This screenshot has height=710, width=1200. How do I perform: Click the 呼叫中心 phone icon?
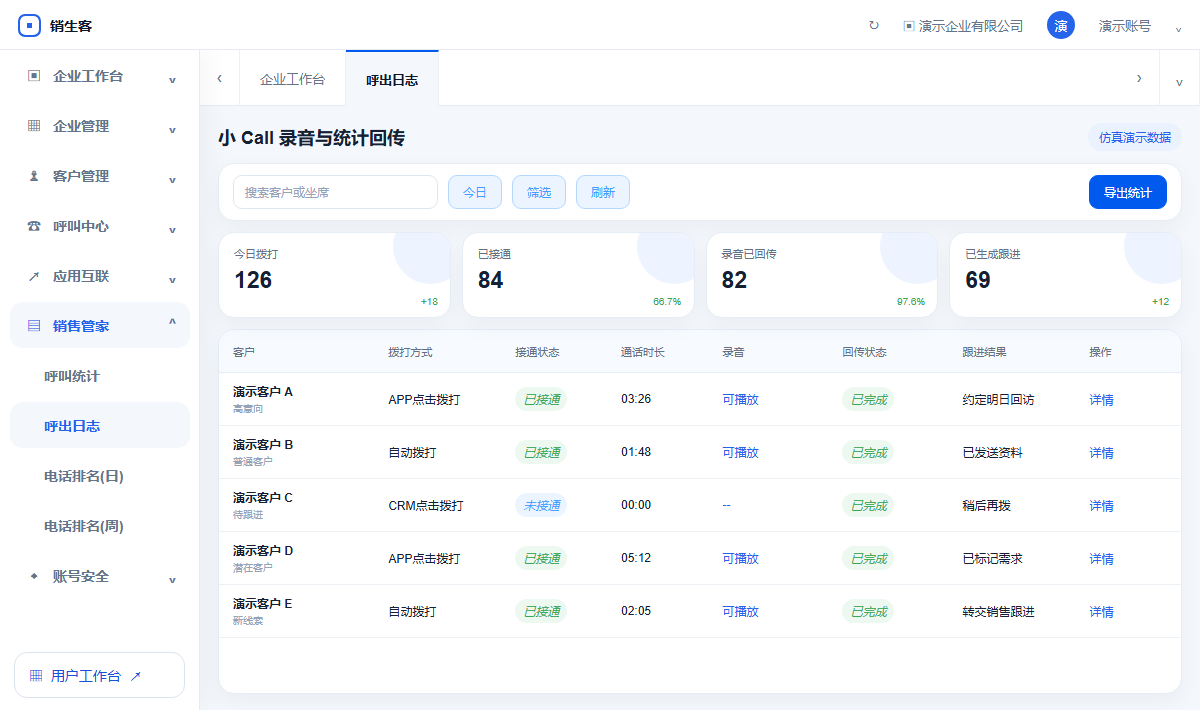coord(34,226)
